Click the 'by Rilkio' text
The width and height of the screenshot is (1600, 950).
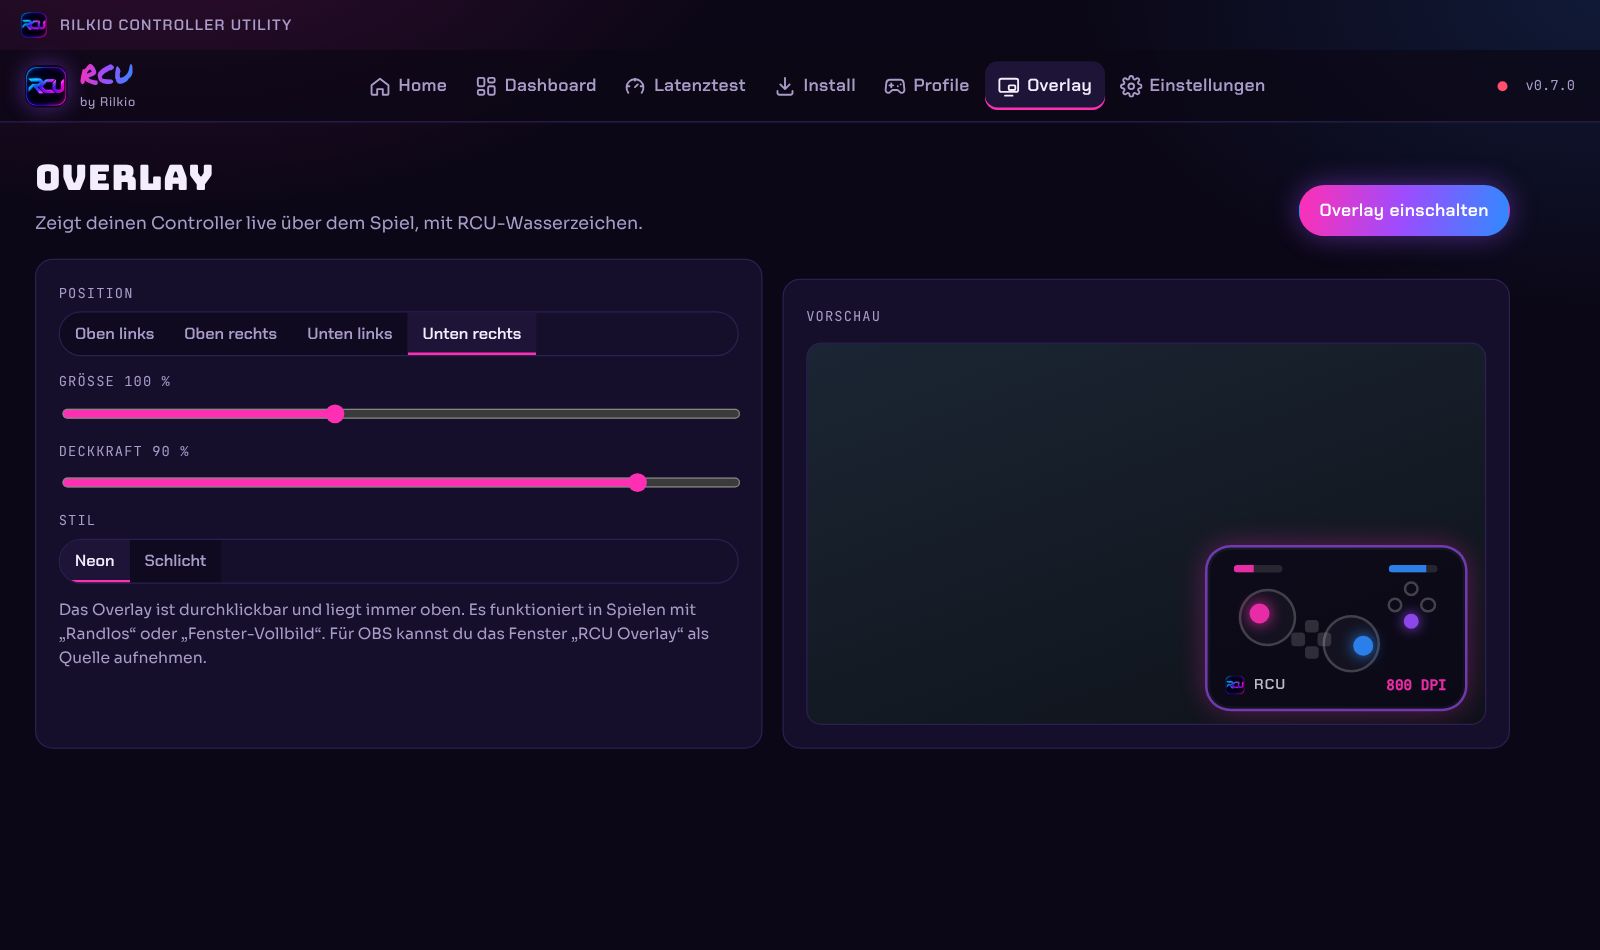[x=107, y=102]
